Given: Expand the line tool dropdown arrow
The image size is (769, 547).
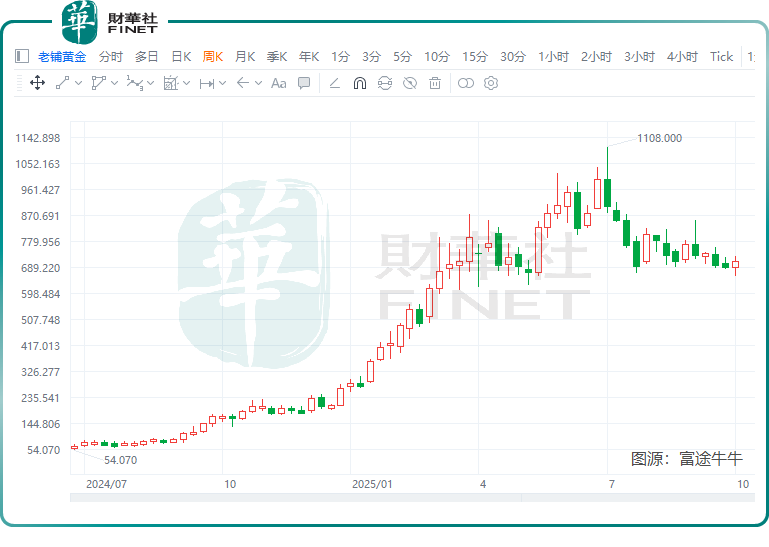Looking at the screenshot, I should pyautogui.click(x=79, y=83).
